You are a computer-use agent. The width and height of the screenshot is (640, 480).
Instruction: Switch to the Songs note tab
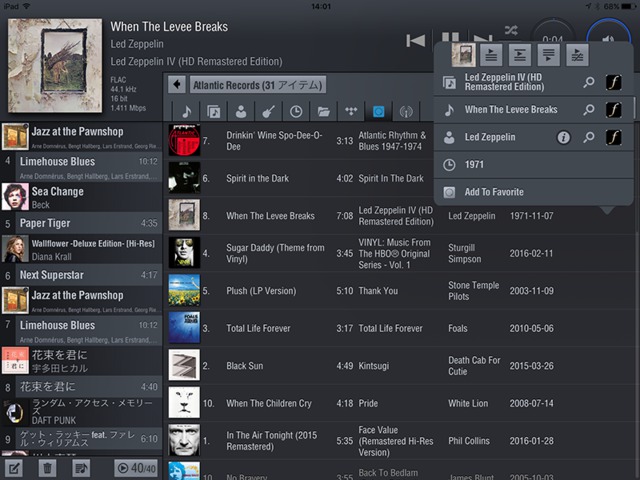[187, 111]
